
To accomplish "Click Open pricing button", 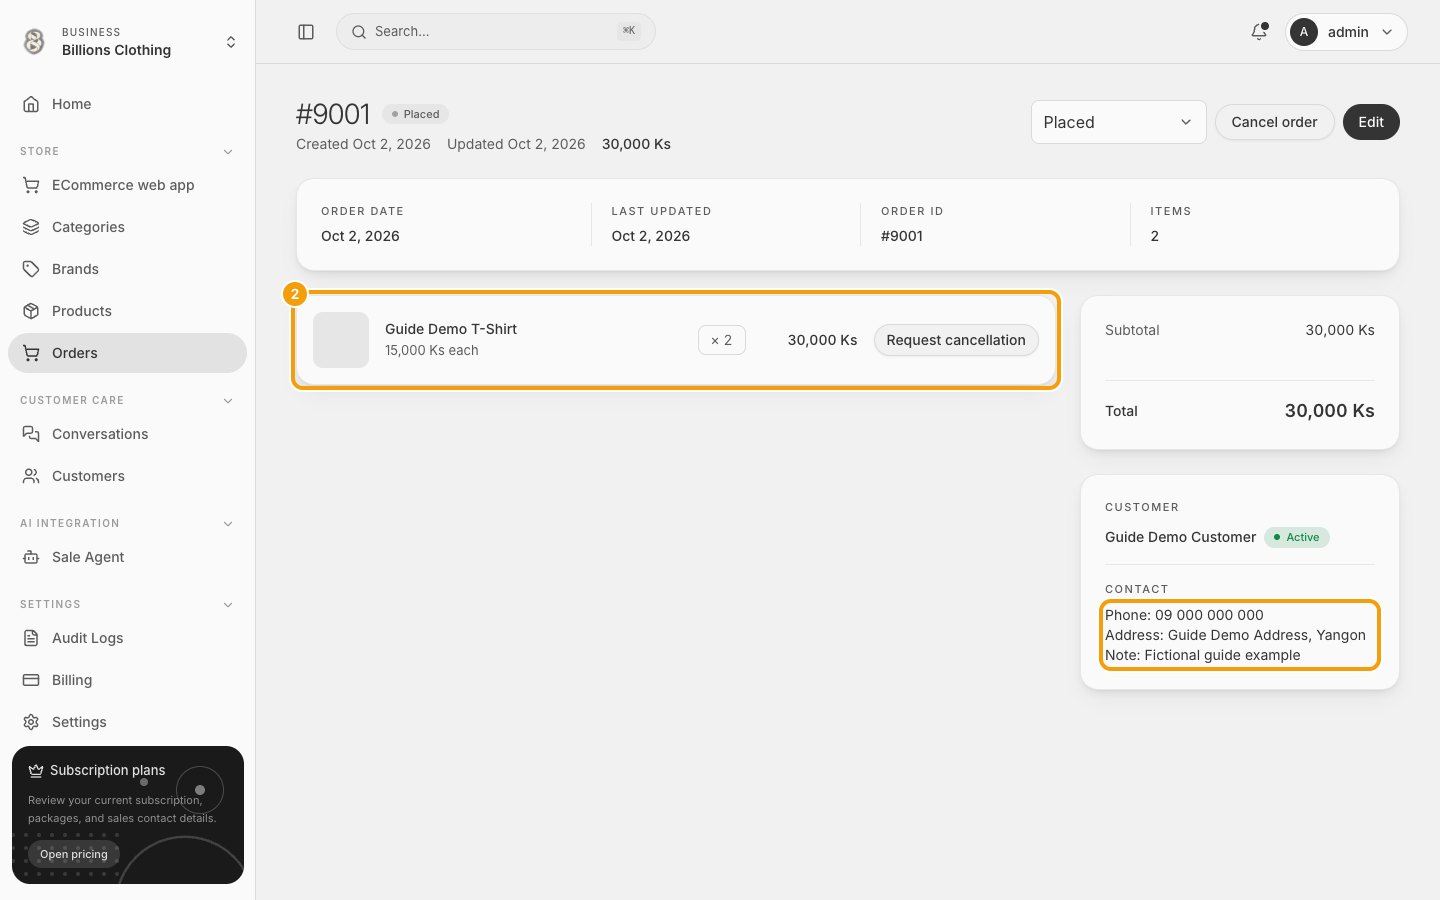I will [74, 854].
